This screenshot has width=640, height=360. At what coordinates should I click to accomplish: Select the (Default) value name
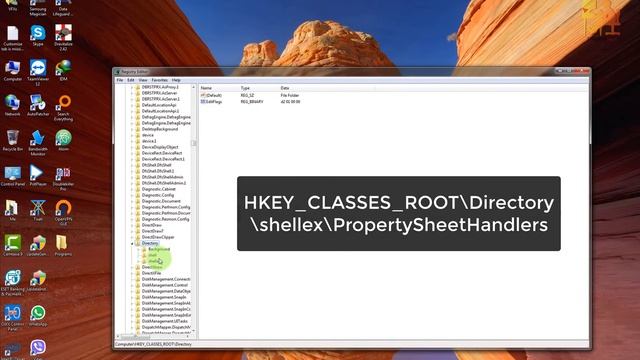214,96
